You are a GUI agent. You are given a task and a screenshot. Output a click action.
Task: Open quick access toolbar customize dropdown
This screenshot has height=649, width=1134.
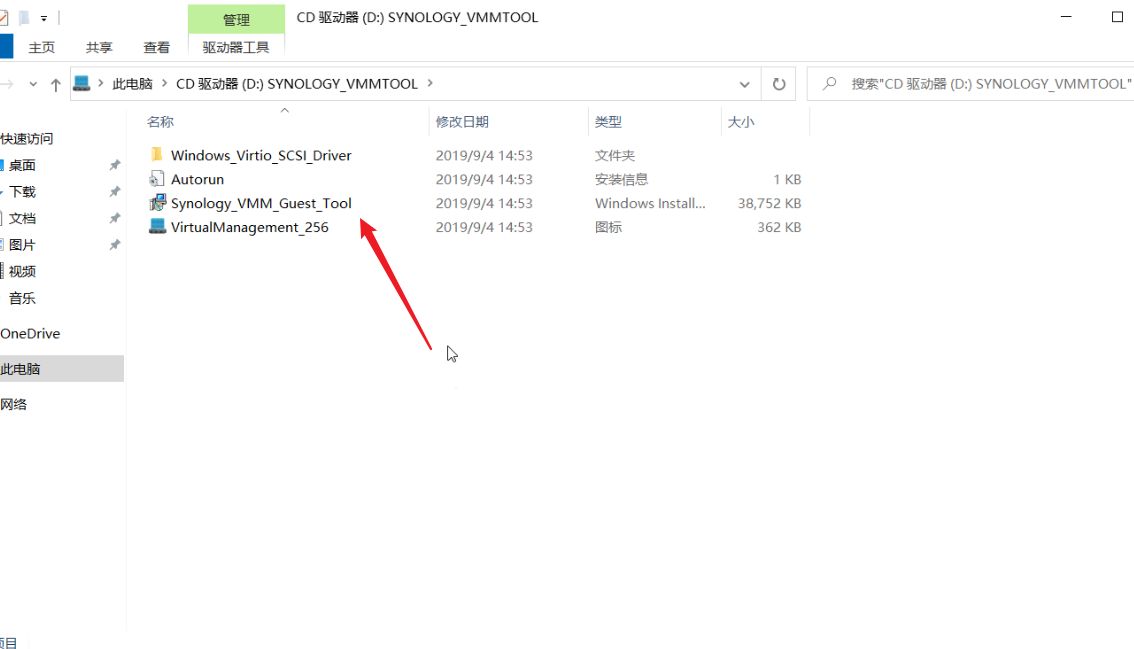pos(43,18)
